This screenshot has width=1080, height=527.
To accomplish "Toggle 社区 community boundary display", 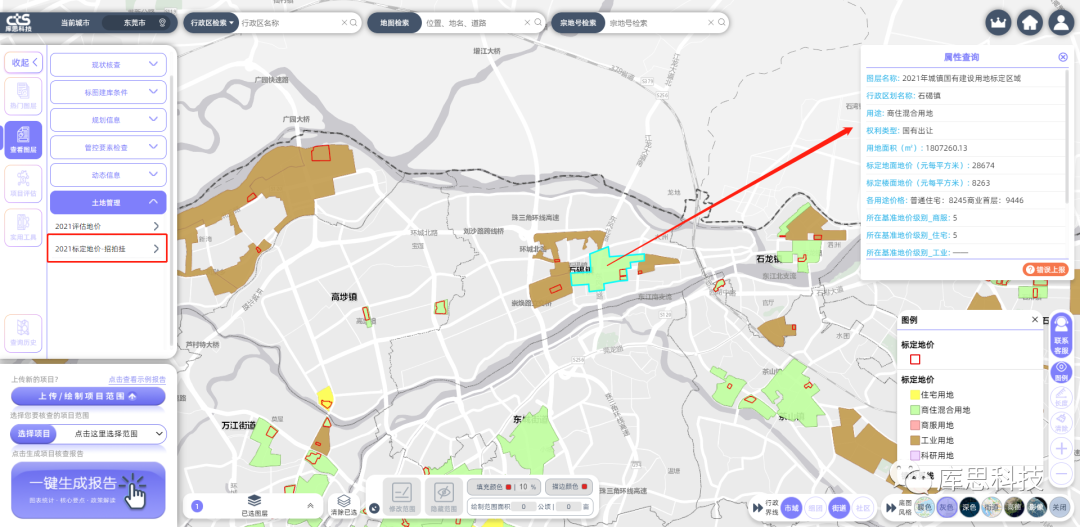I will tap(862, 507).
